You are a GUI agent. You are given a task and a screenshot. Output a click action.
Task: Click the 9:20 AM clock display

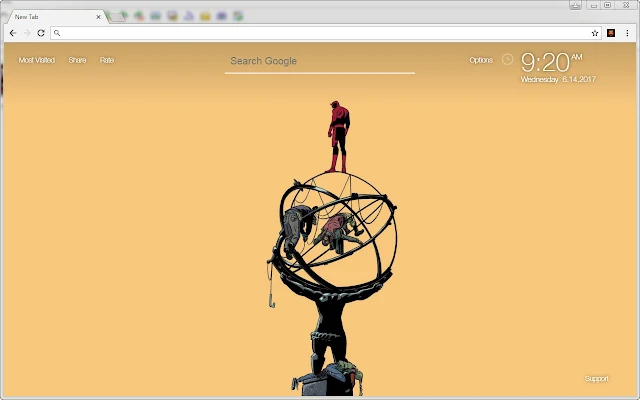(x=551, y=62)
